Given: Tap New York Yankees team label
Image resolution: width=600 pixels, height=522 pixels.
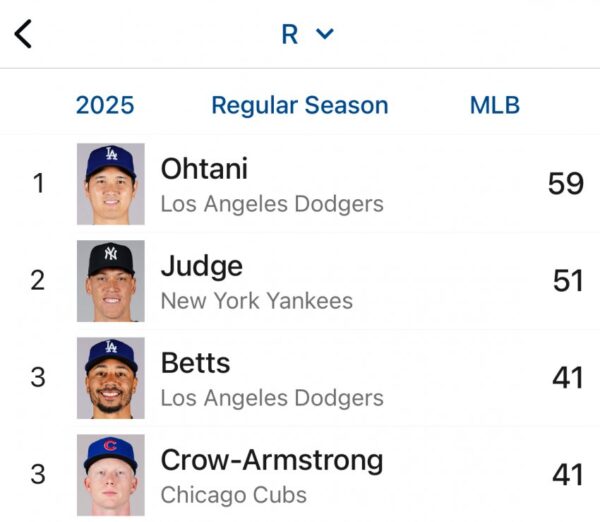Looking at the screenshot, I should click(x=256, y=301).
